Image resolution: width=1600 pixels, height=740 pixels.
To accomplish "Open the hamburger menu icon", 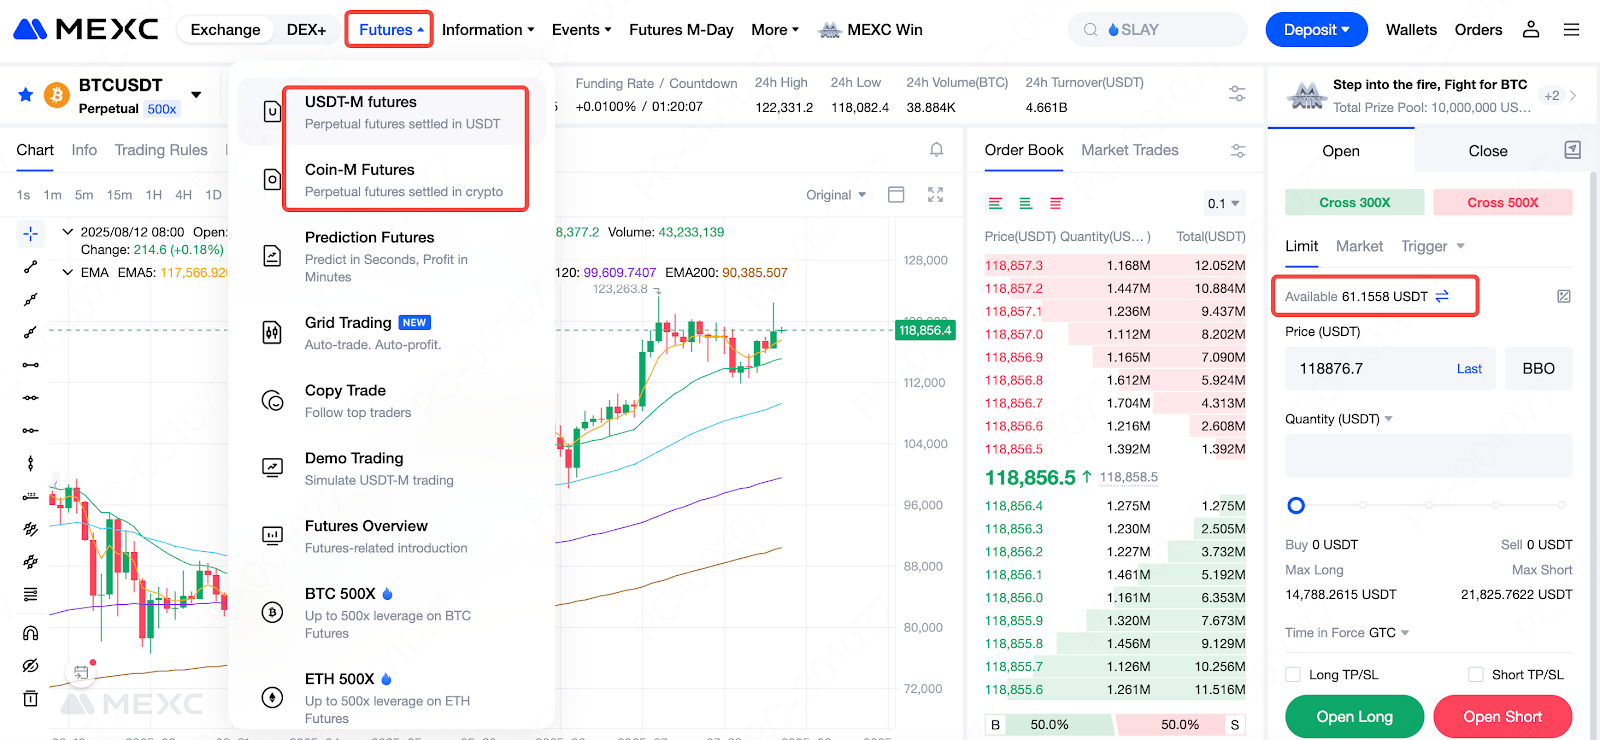I will coord(1571,30).
